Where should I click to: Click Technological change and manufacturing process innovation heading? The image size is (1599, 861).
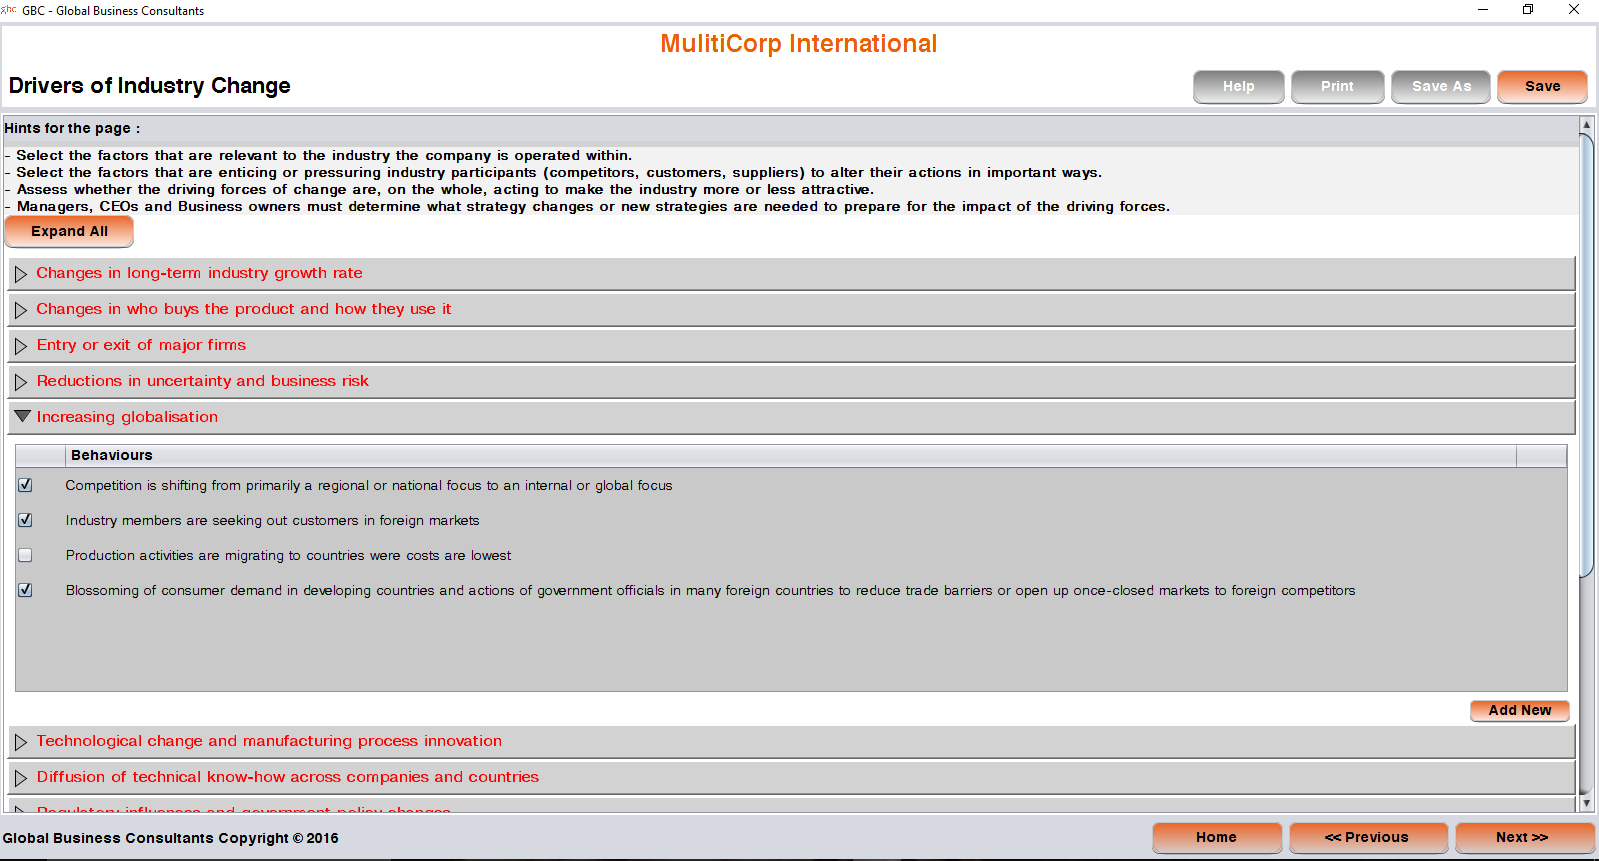pos(269,741)
